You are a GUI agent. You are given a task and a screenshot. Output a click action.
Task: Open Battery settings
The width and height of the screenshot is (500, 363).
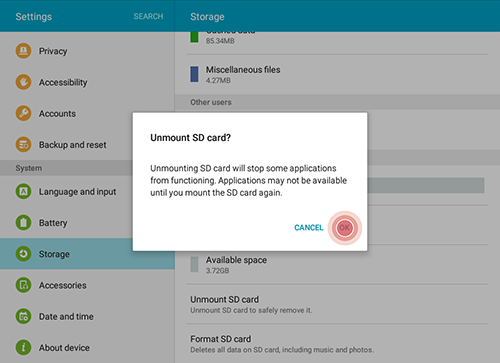pos(87,223)
